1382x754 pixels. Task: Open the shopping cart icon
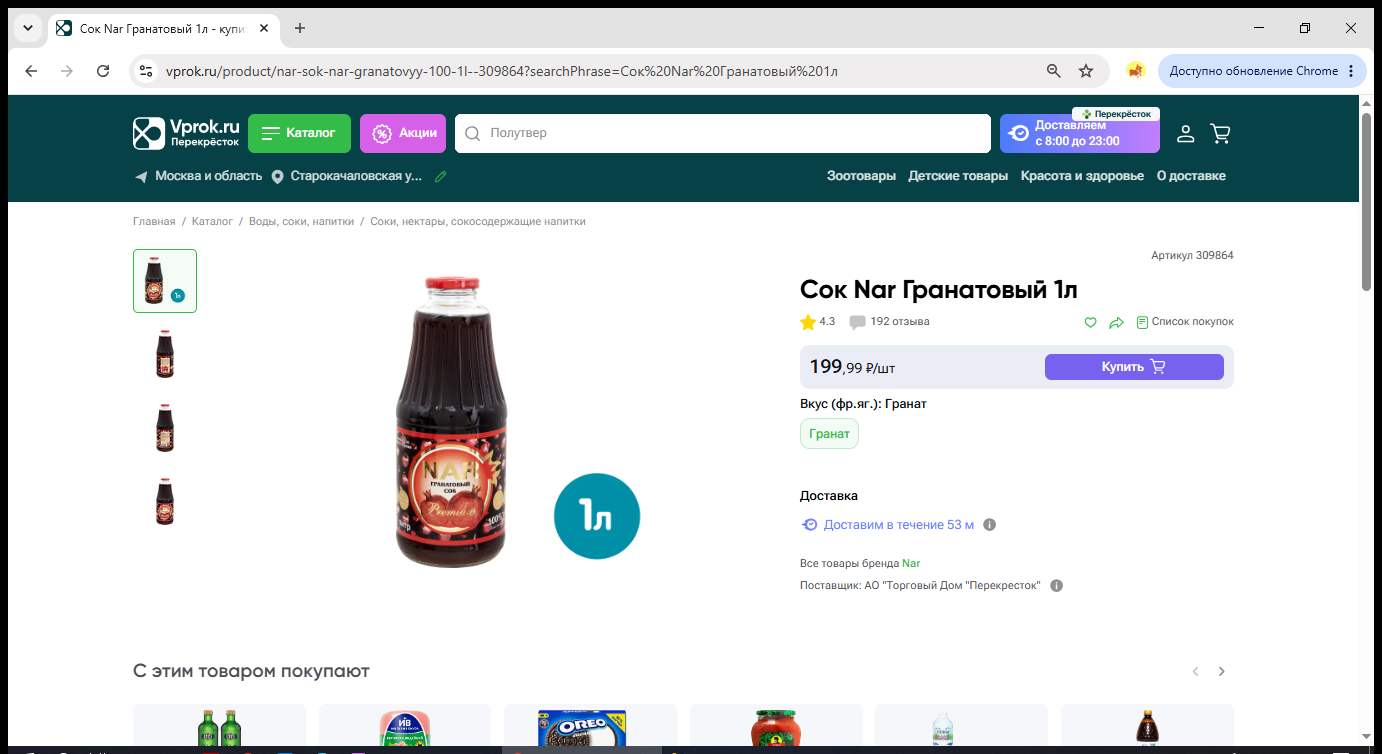pyautogui.click(x=1220, y=133)
